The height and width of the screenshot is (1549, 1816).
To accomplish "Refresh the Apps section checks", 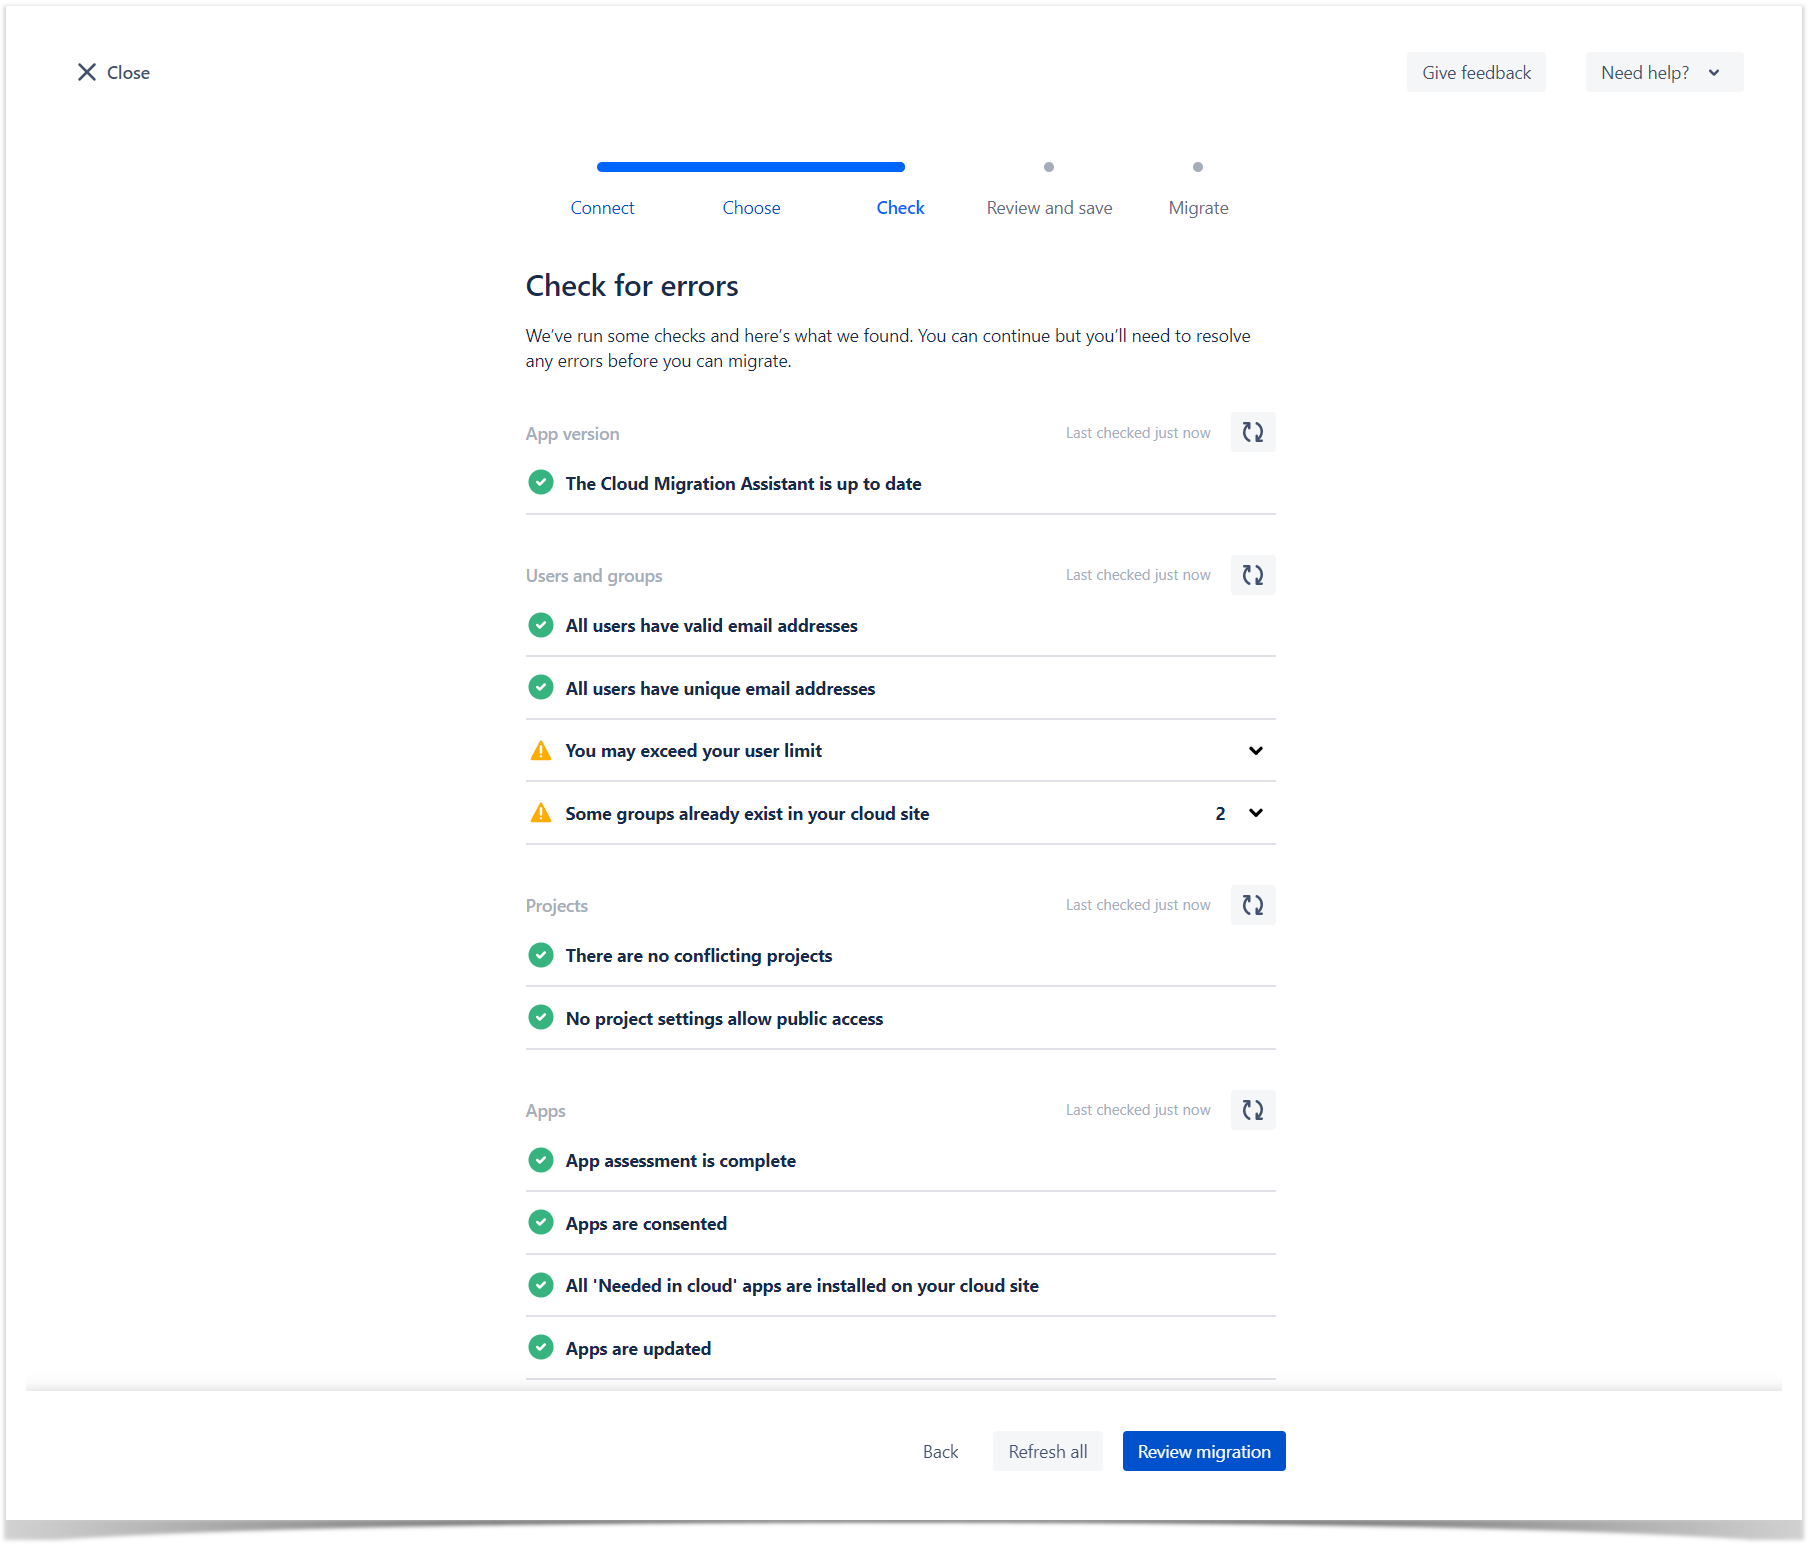I will pyautogui.click(x=1252, y=1110).
